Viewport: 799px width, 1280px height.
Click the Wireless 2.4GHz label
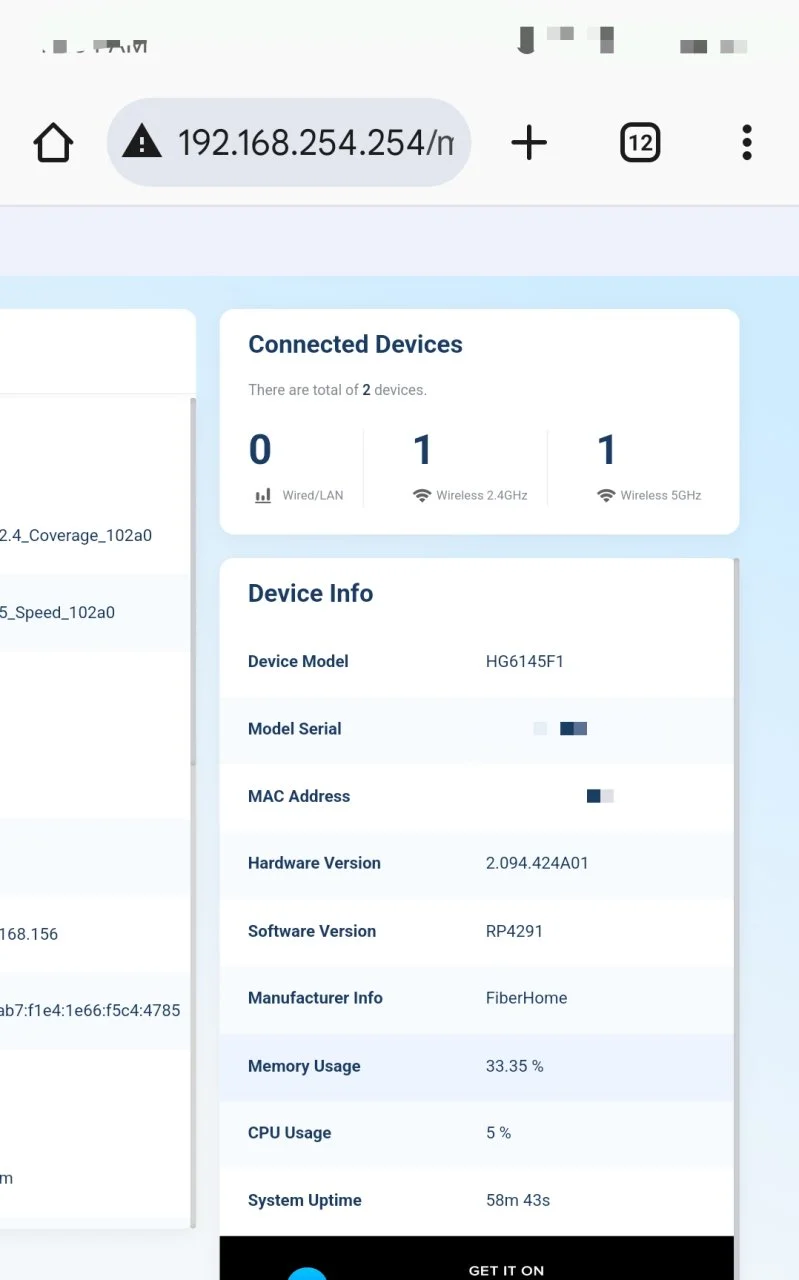[482, 495]
